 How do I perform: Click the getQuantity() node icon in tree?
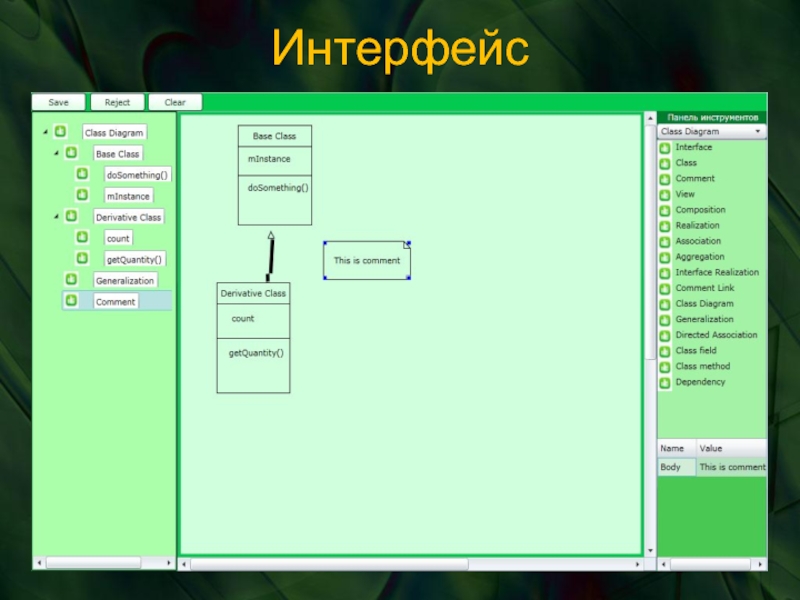82,258
